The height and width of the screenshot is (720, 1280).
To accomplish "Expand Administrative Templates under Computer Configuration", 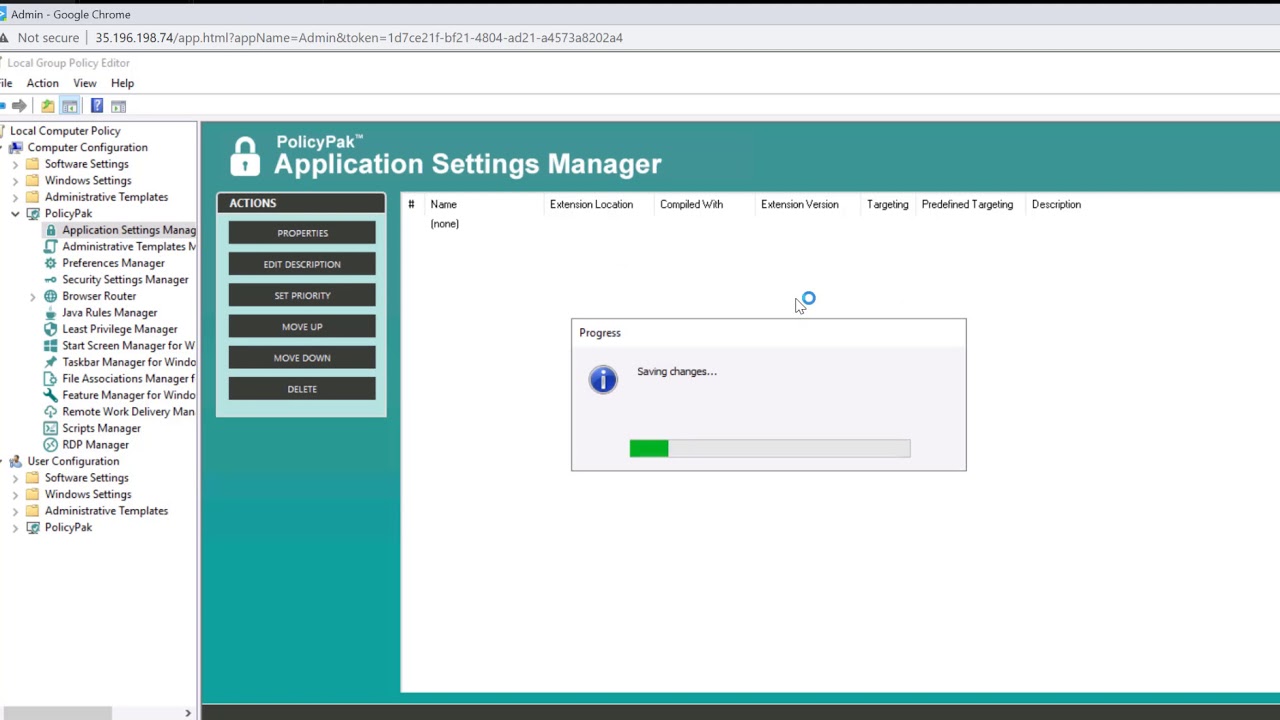I will point(15,197).
